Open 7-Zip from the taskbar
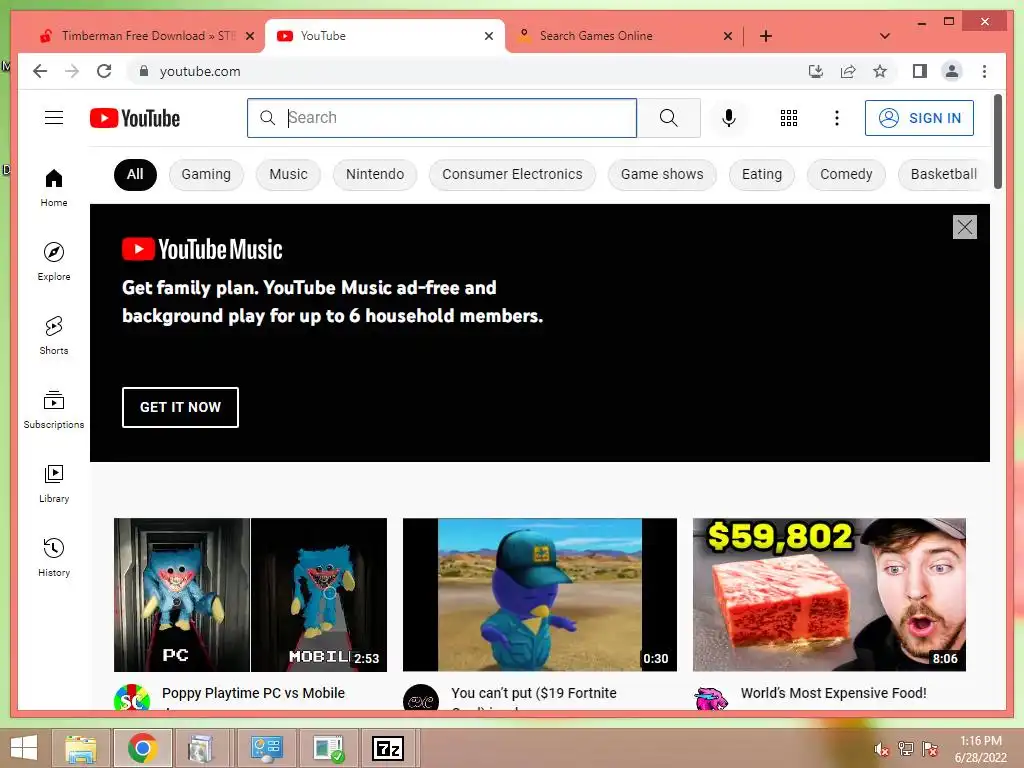 388,748
